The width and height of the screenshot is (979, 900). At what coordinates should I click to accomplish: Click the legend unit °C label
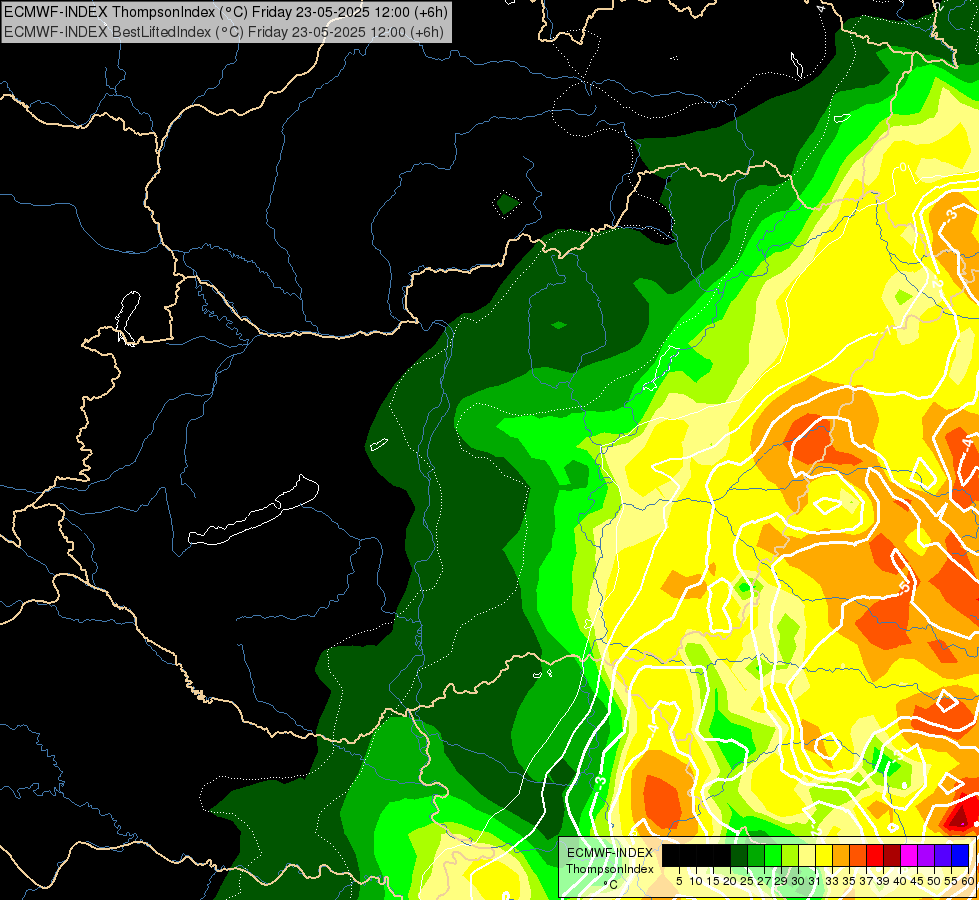tap(610, 885)
